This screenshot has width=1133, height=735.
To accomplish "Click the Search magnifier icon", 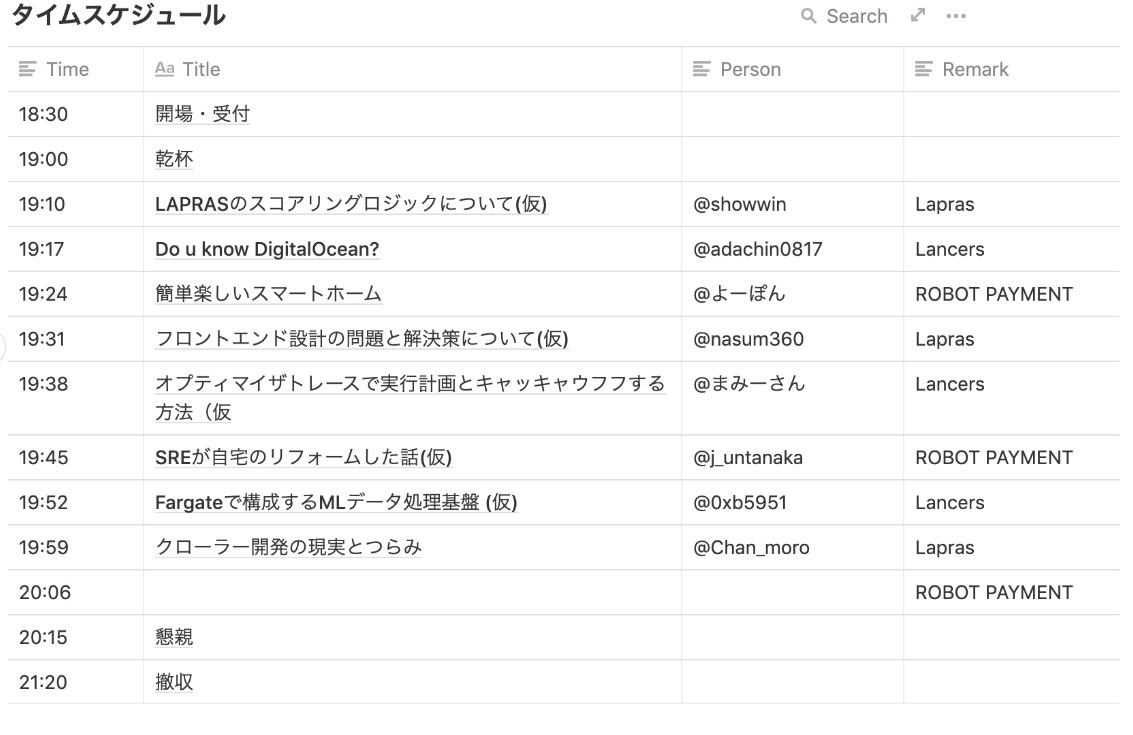I will coord(809,16).
